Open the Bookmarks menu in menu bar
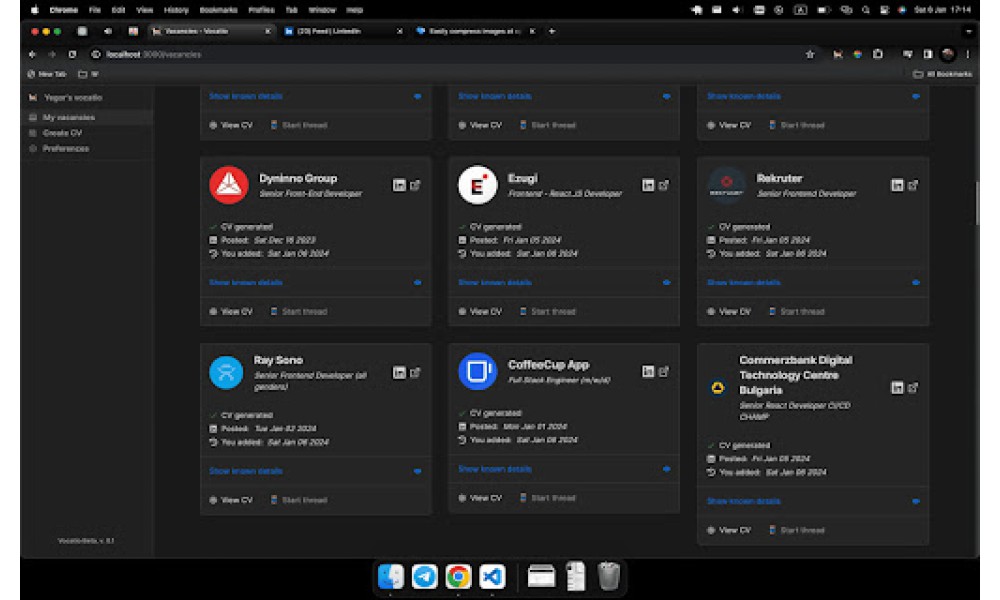 [x=218, y=10]
